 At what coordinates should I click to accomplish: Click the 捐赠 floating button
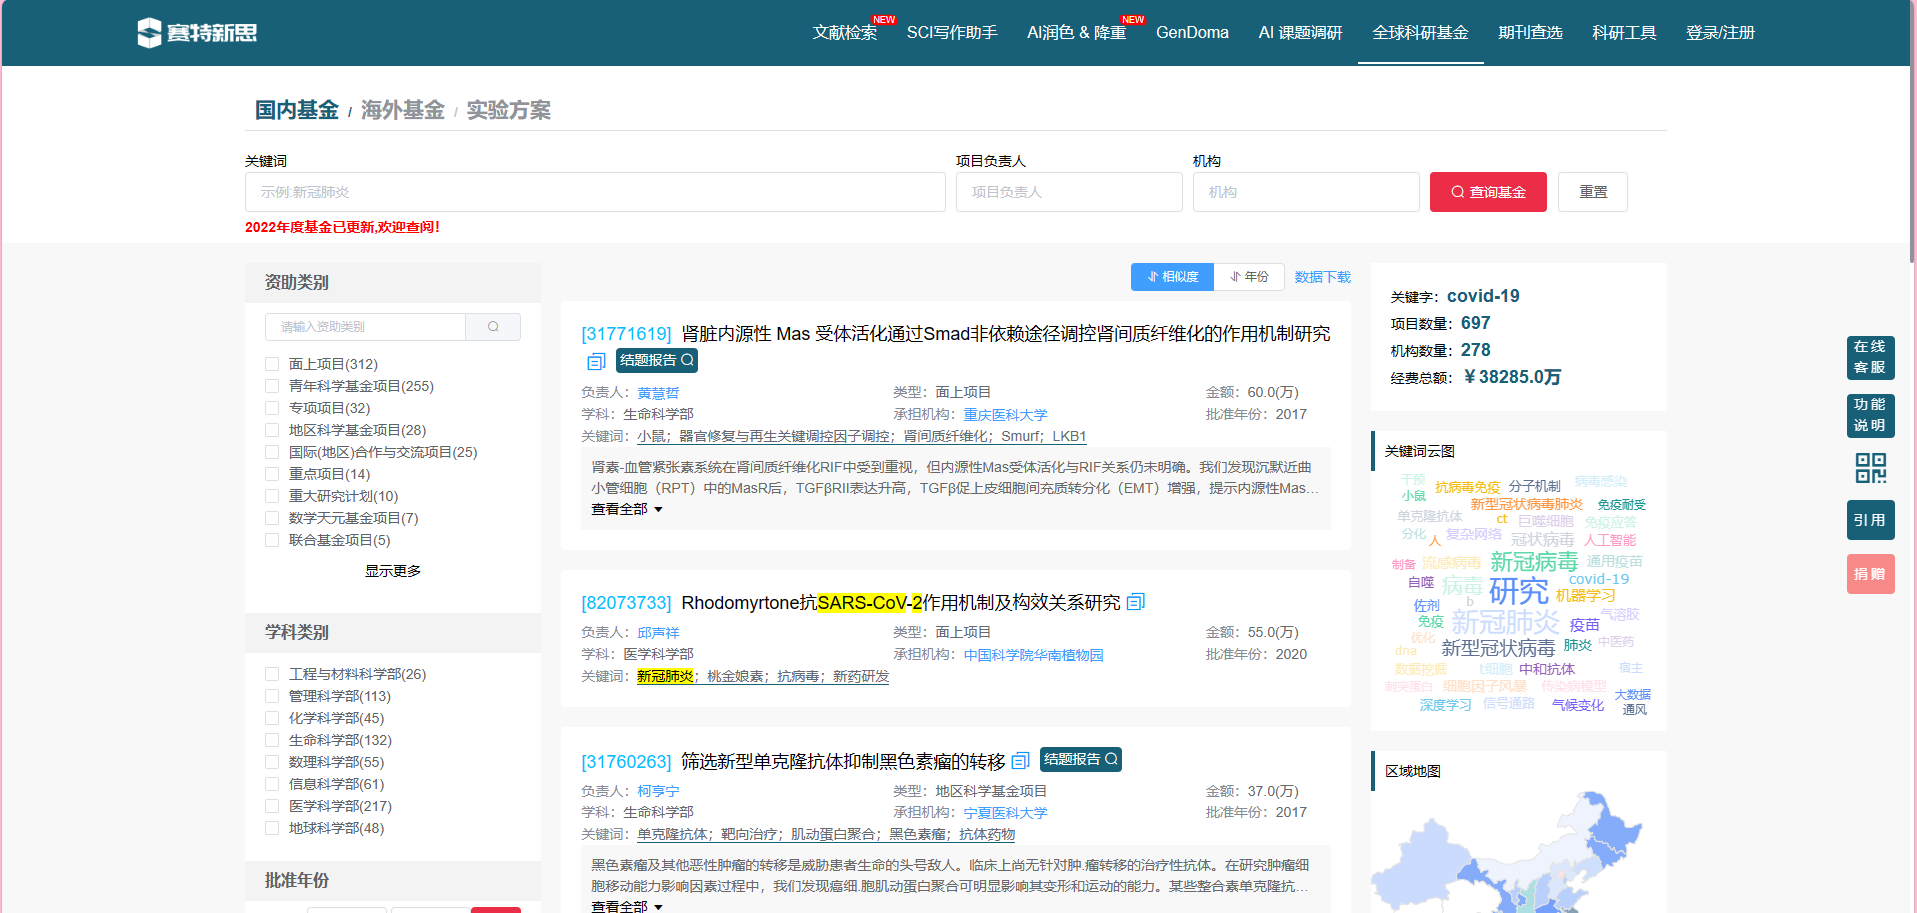coord(1870,574)
